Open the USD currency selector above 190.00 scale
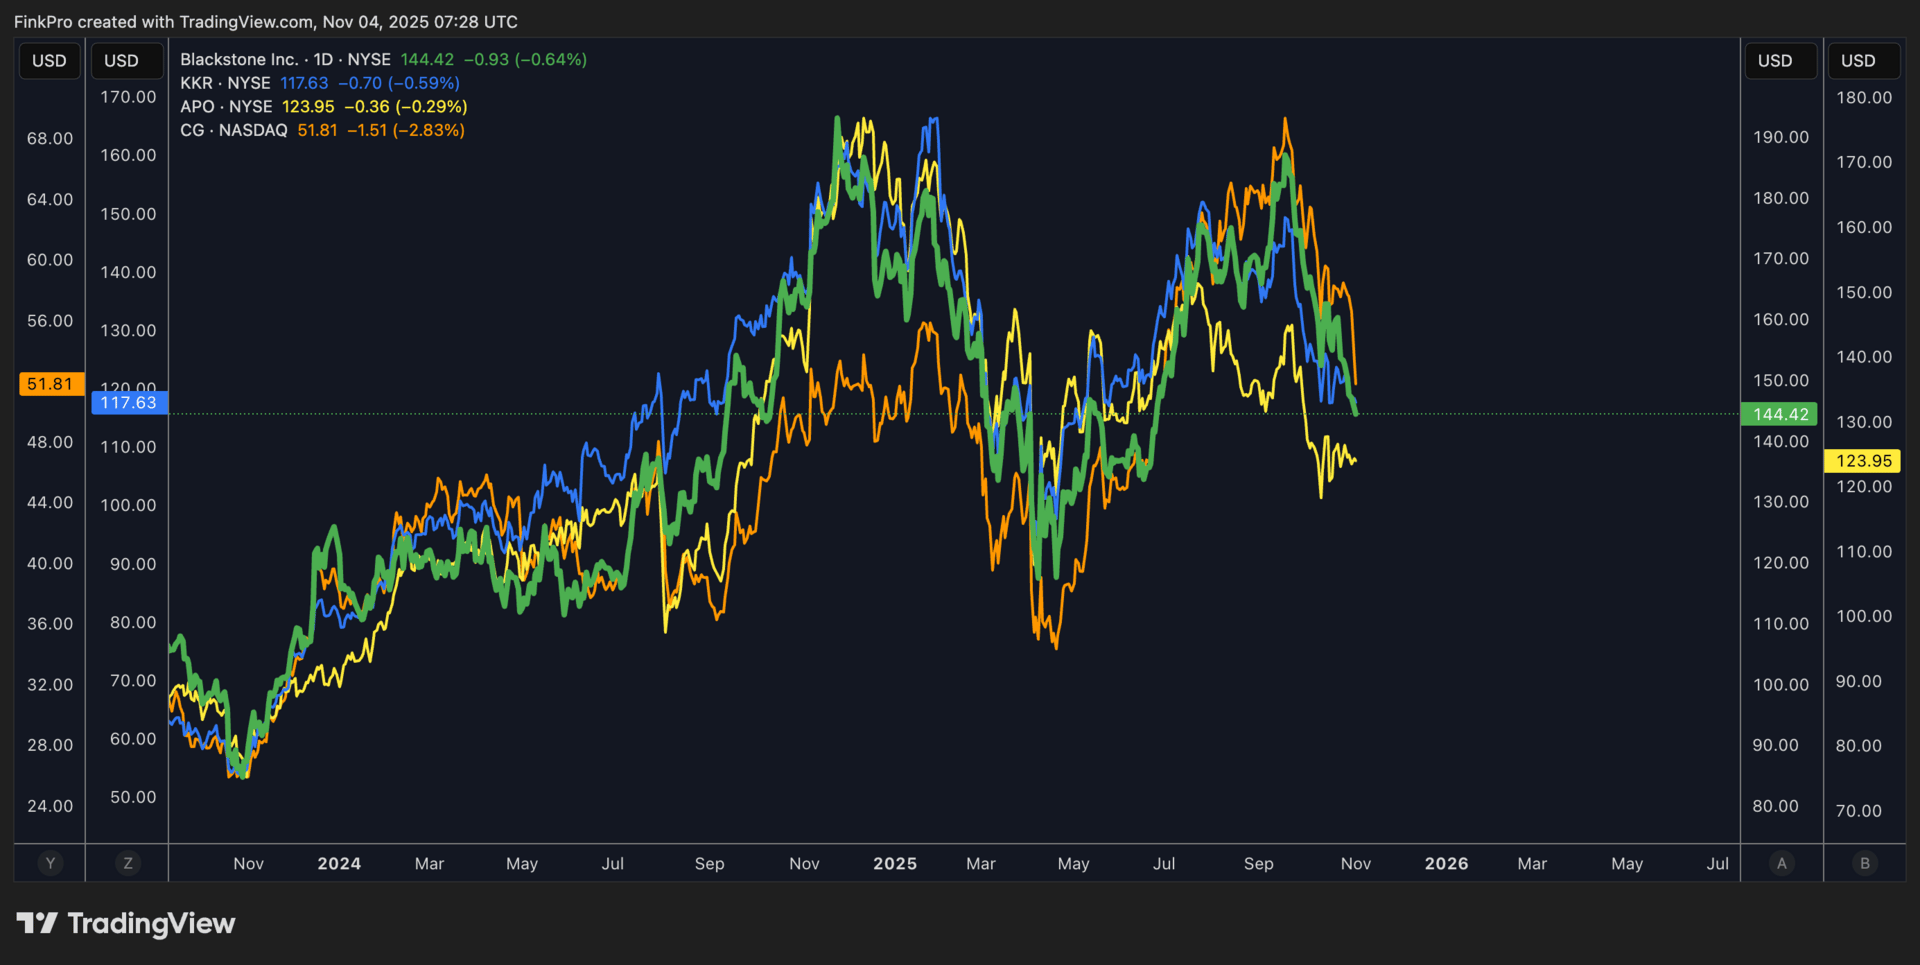The image size is (1920, 965). [x=1781, y=61]
